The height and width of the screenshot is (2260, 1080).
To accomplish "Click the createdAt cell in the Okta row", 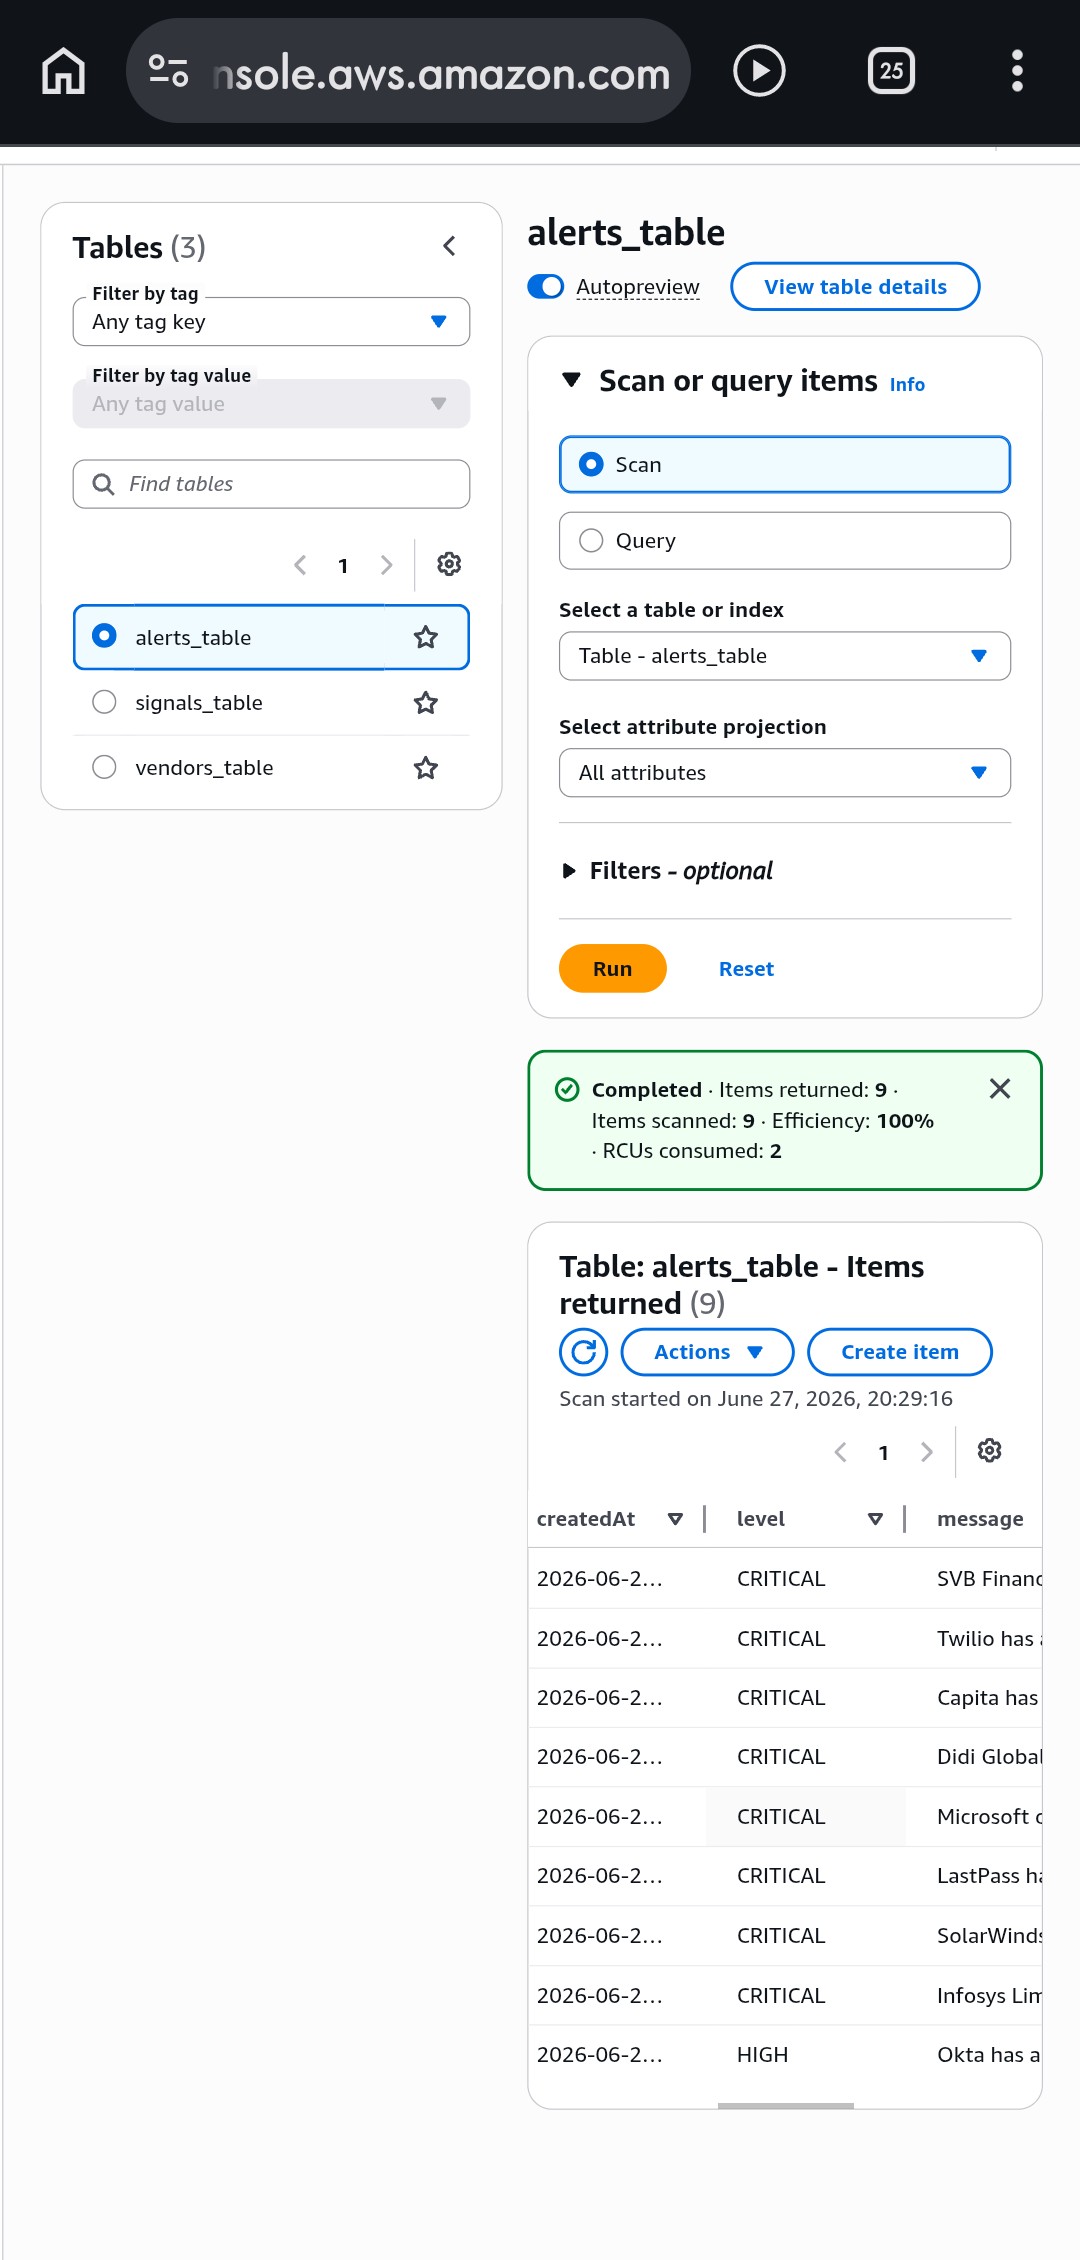I will (600, 2055).
